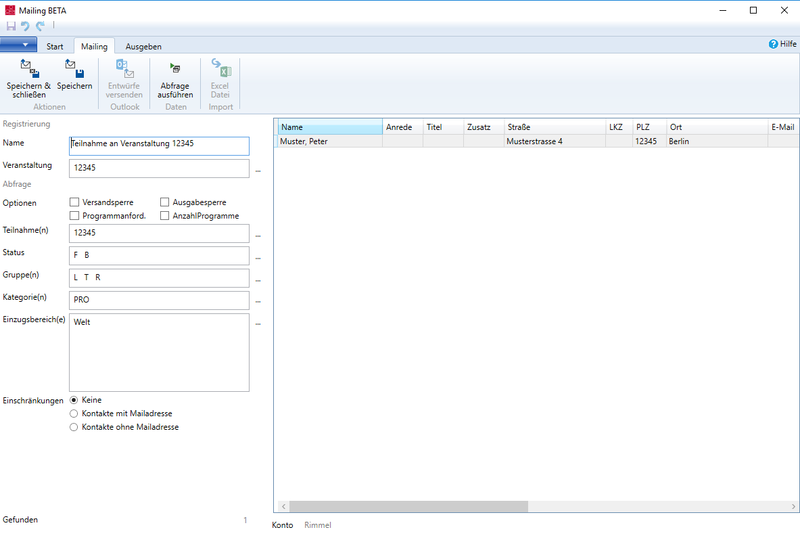The width and height of the screenshot is (800, 536).
Task: Click the Rimmel account text
Action: (x=318, y=525)
